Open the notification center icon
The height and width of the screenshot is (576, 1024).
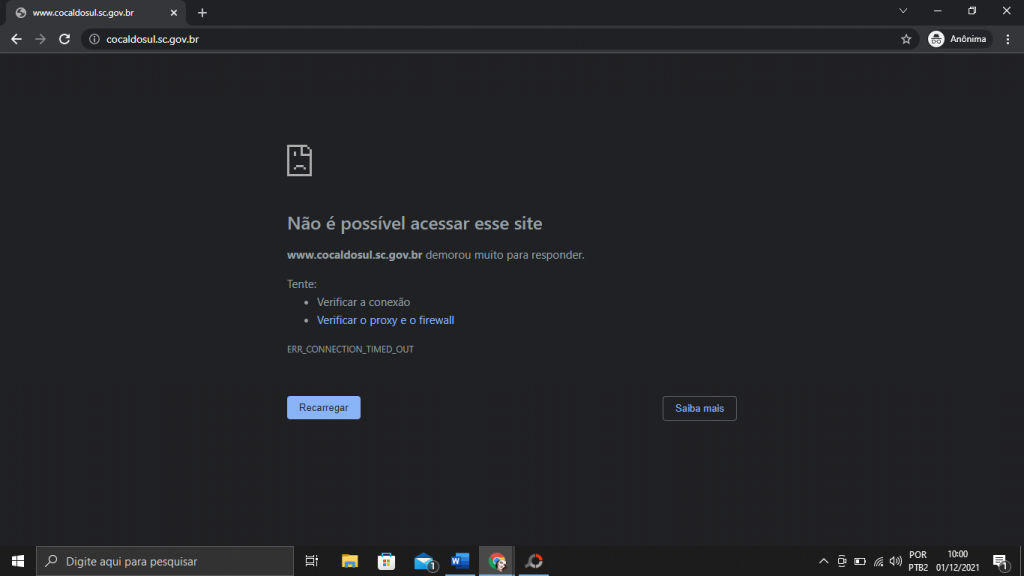coord(1000,561)
